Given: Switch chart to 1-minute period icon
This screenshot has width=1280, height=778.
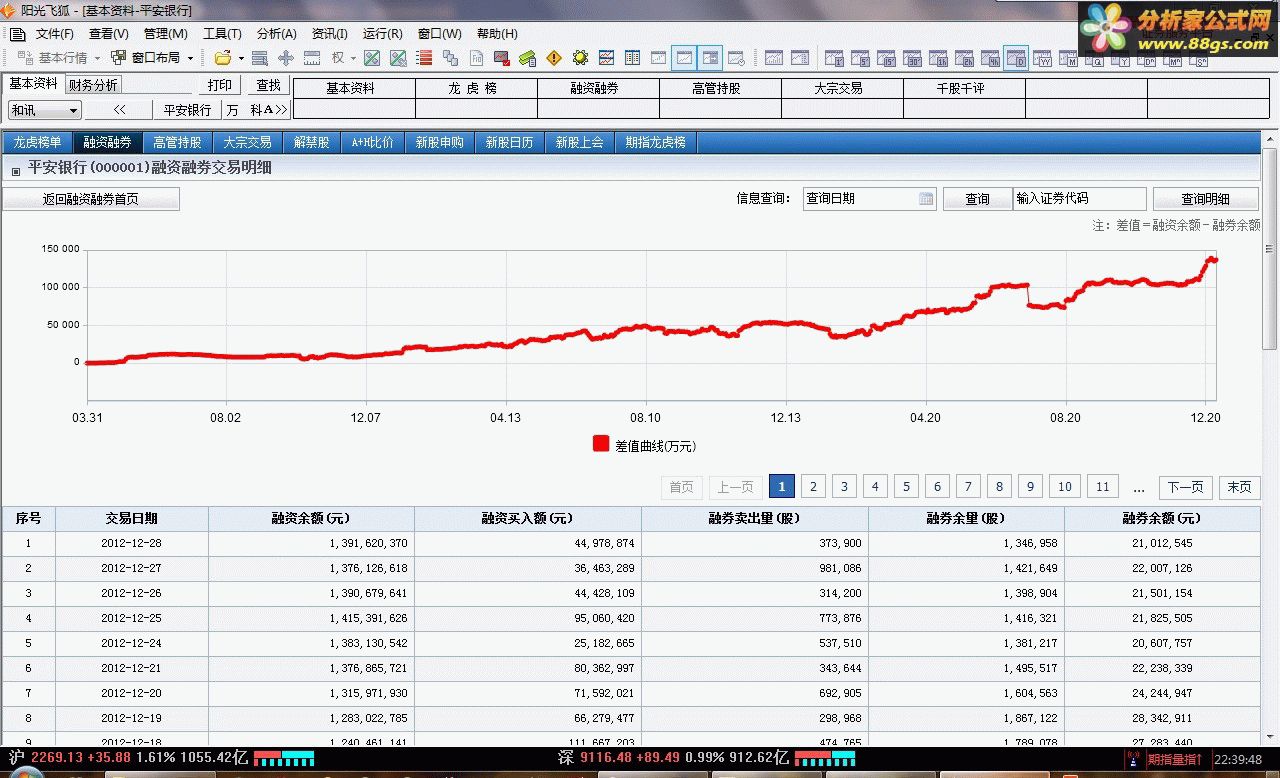Looking at the screenshot, I should click(833, 58).
